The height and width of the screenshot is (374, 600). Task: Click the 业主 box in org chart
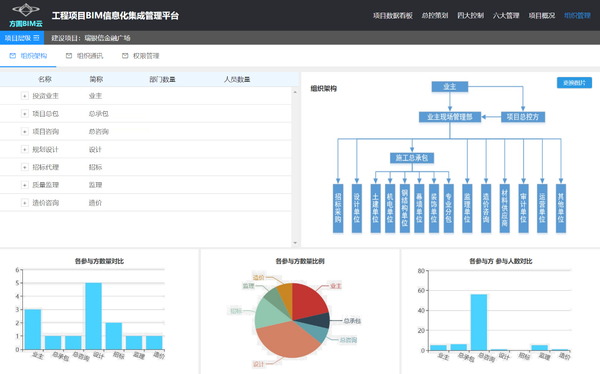[450, 87]
